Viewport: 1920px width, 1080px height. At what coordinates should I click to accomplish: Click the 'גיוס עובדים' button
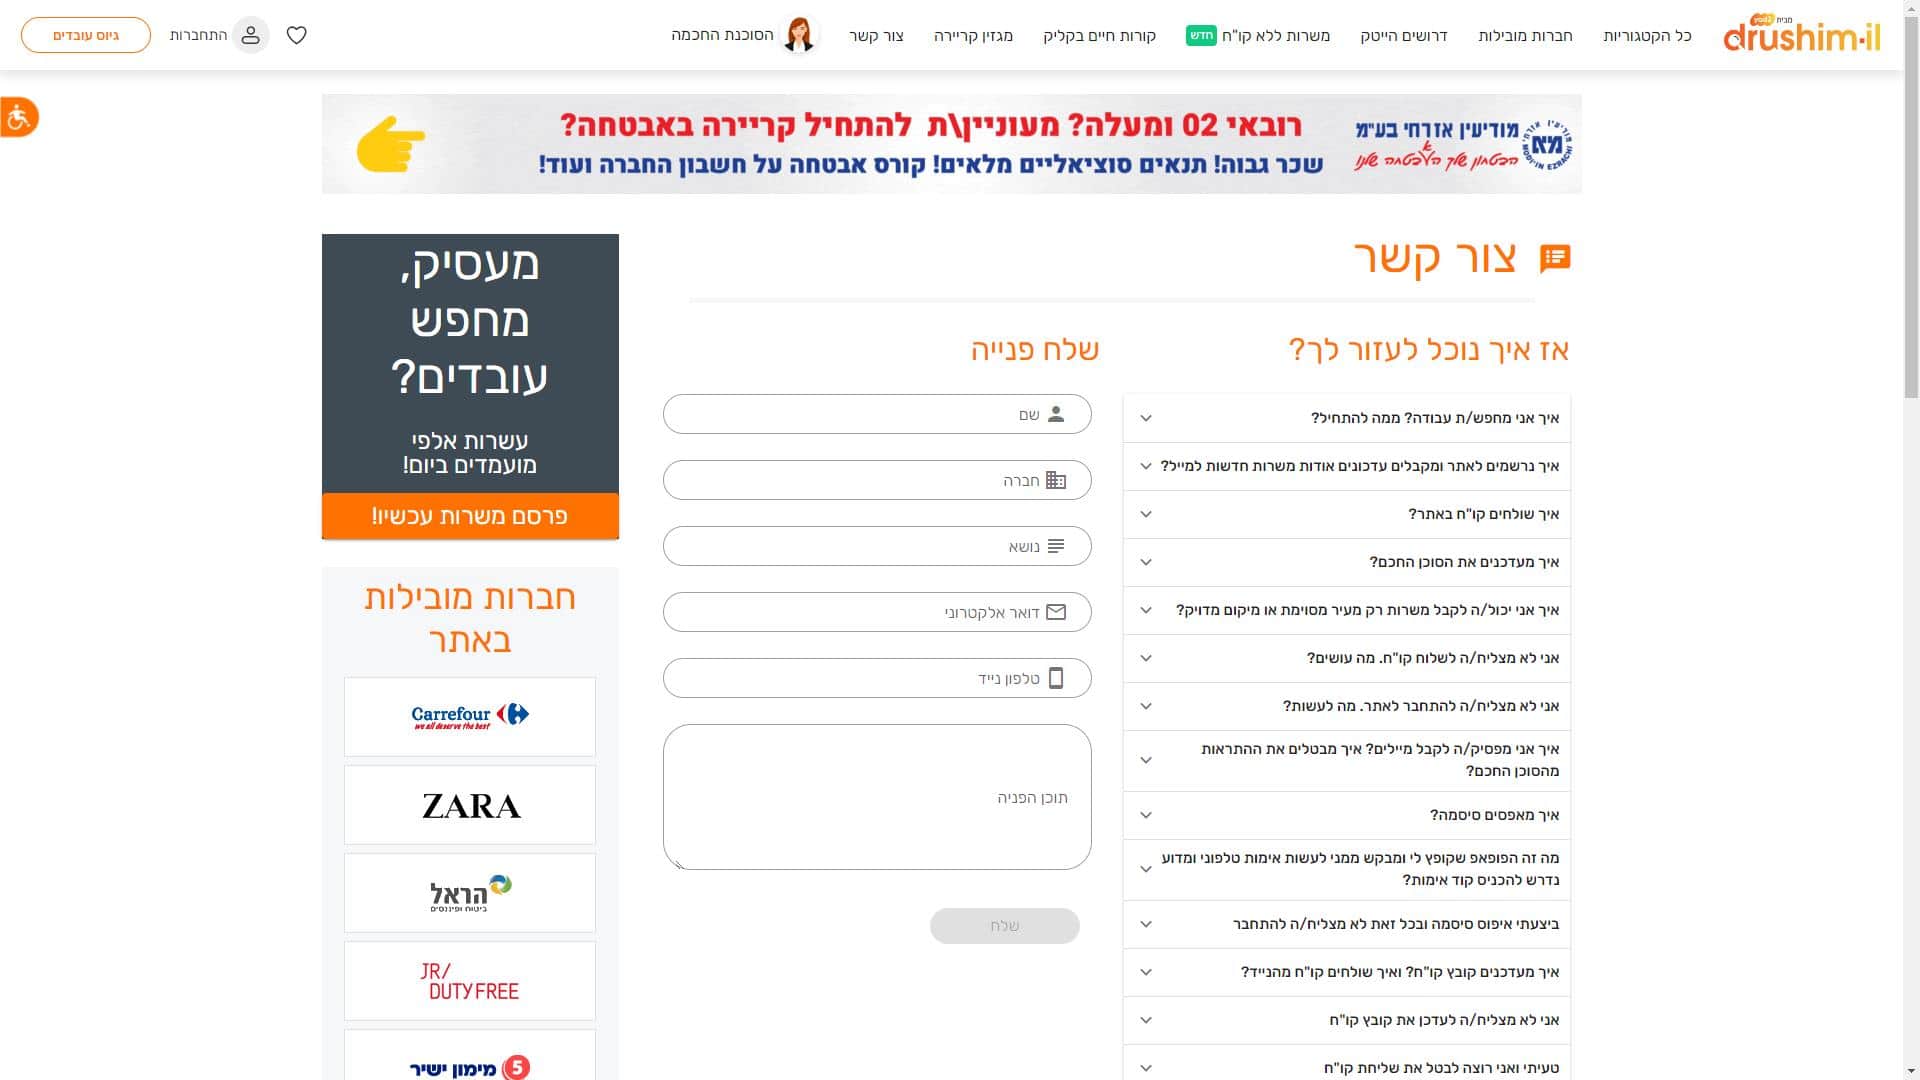point(86,35)
